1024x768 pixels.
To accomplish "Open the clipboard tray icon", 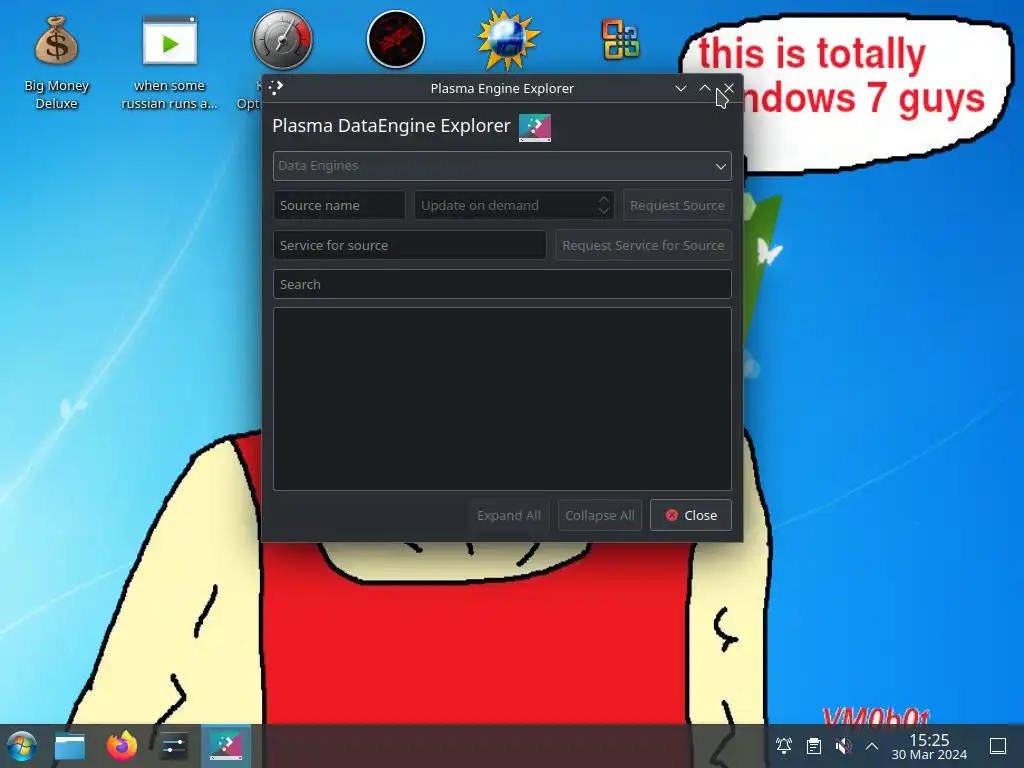I will click(814, 746).
